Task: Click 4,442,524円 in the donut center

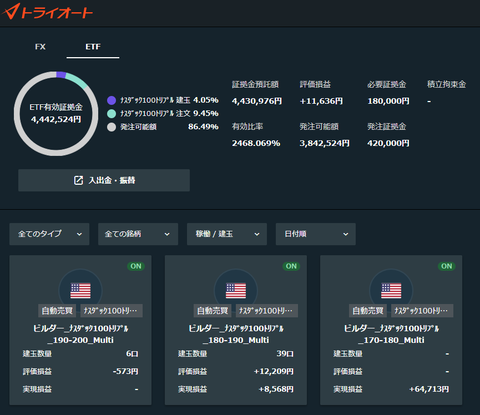Action: [x=56, y=119]
